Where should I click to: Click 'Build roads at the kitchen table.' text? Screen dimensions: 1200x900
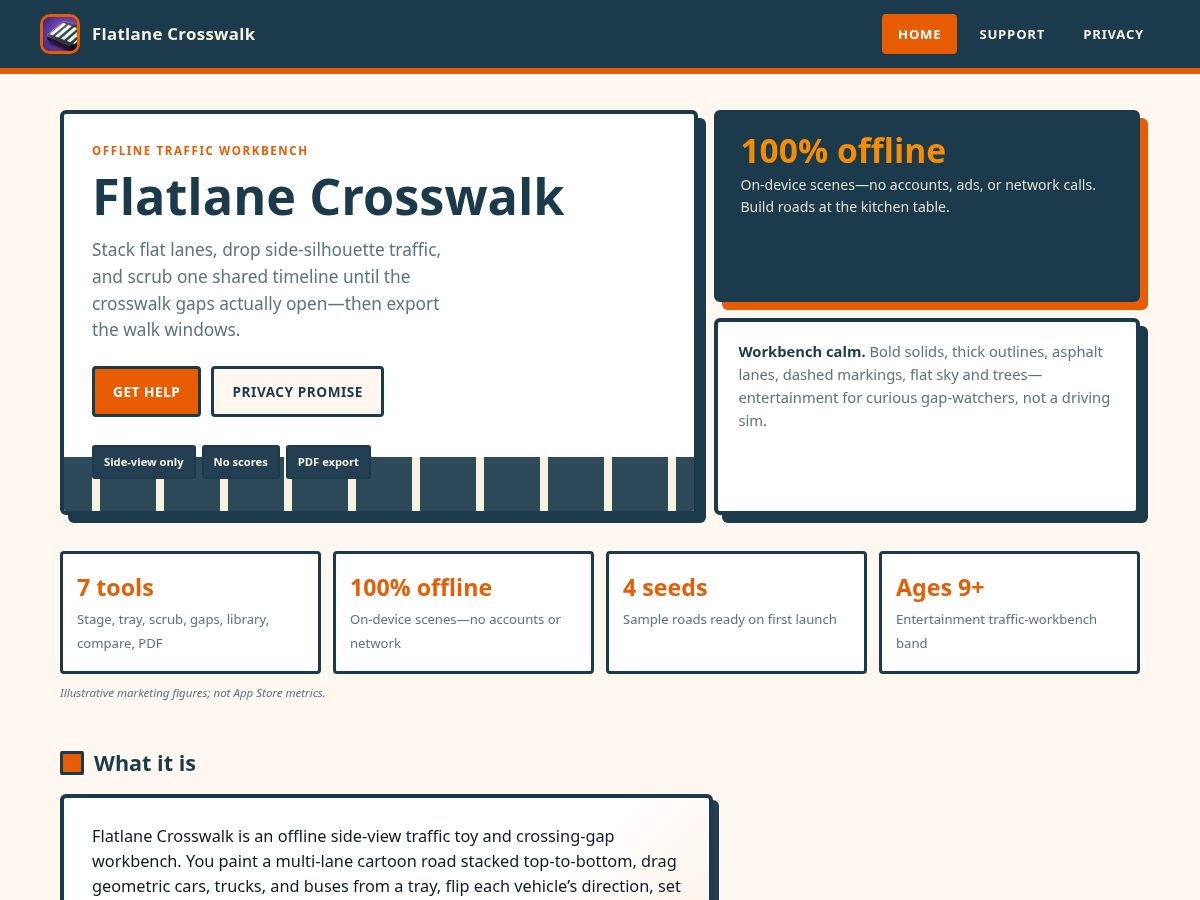click(x=845, y=207)
